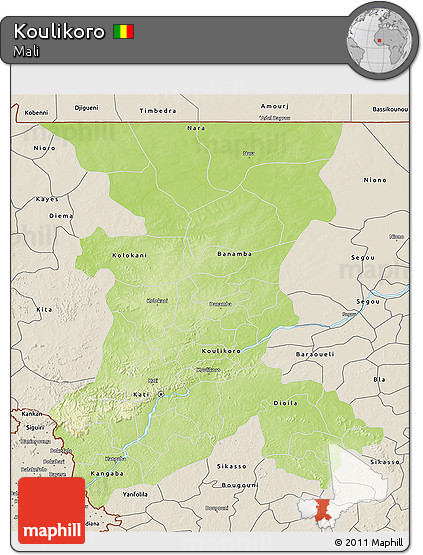This screenshot has height=555, width=423.
Task: Click the Nioro label
Action: point(45,148)
